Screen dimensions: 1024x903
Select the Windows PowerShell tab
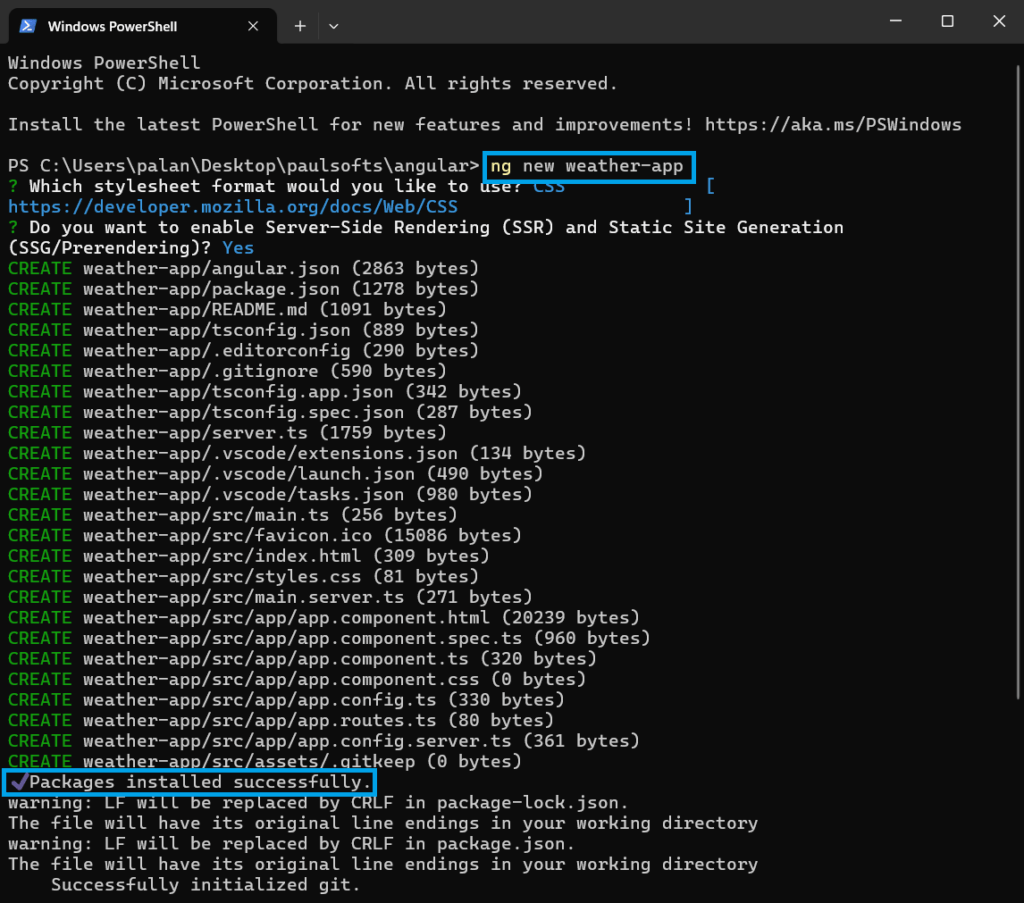coord(142,26)
